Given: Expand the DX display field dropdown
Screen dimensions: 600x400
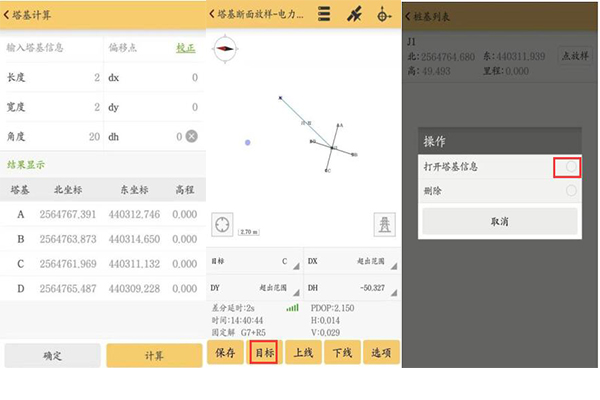Looking at the screenshot, I should click(x=350, y=262).
